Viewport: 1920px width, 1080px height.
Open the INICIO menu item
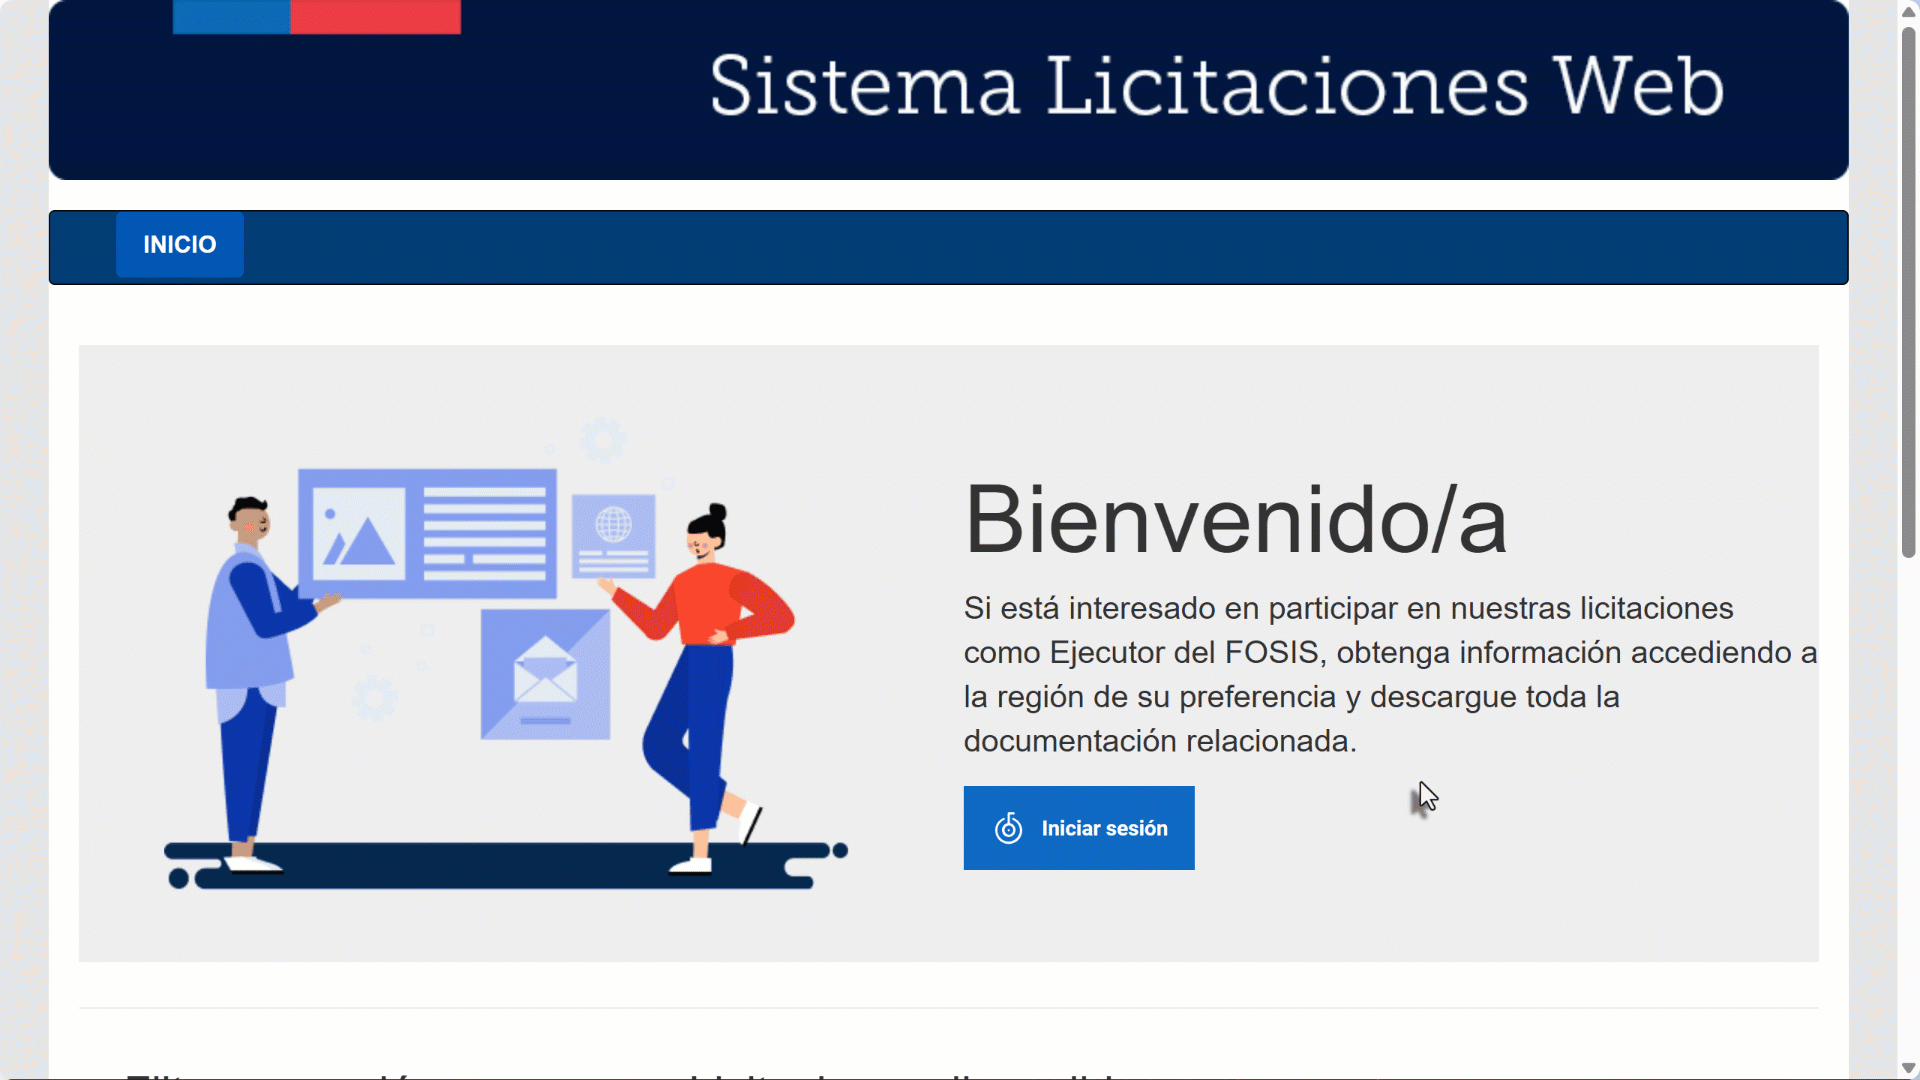pyautogui.click(x=180, y=245)
